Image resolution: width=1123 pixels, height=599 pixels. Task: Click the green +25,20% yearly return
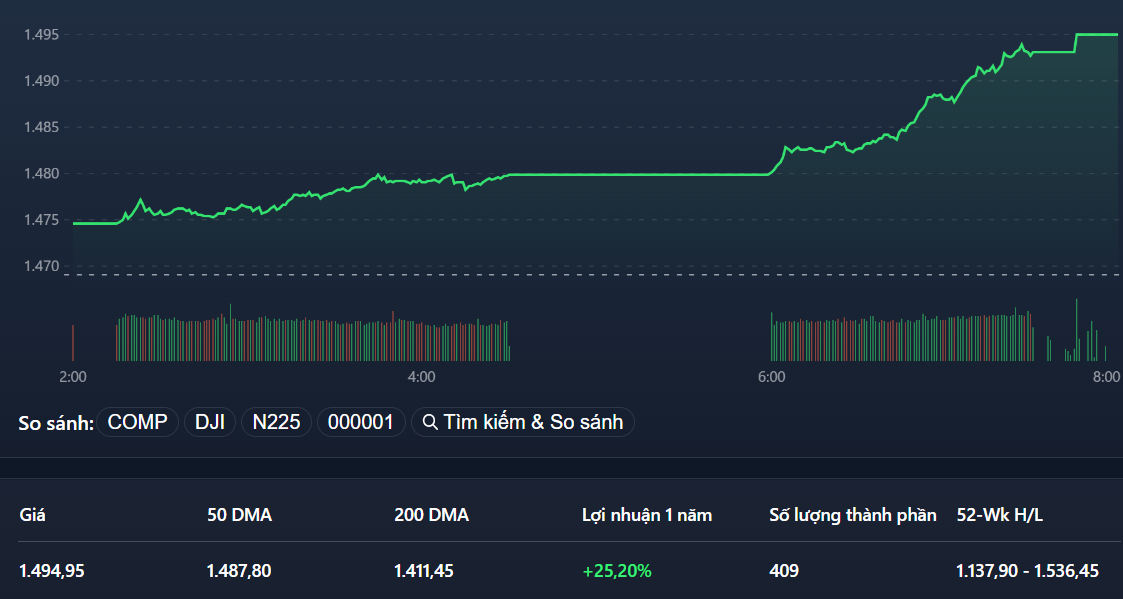click(617, 571)
